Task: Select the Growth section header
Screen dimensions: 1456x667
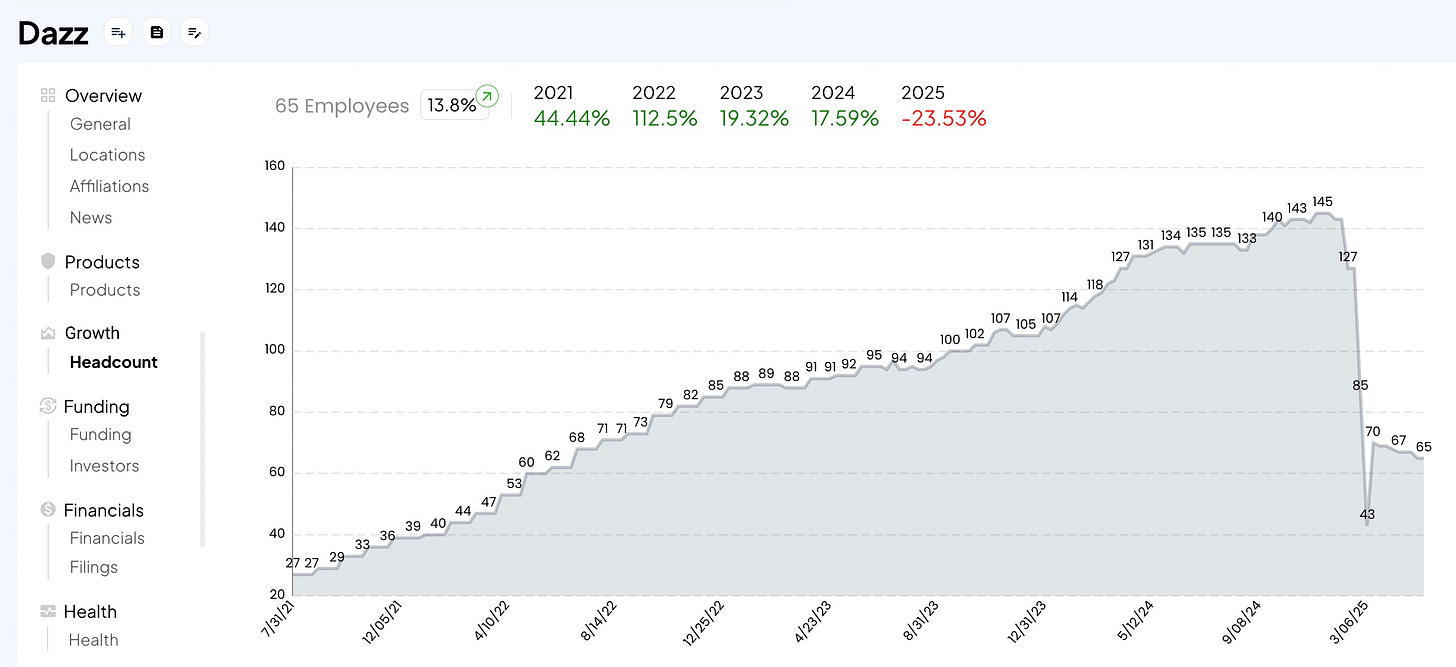Action: (x=92, y=333)
